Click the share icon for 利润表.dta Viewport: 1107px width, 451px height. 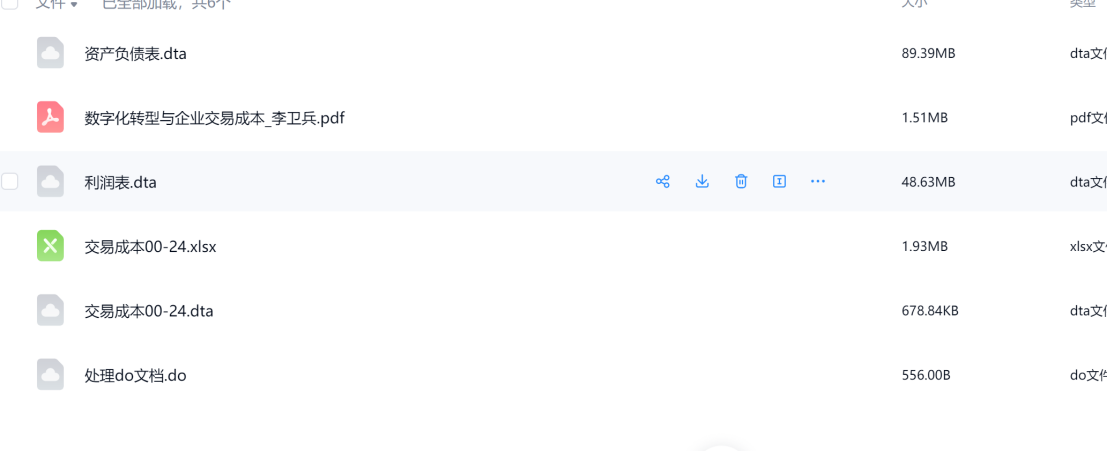662,181
